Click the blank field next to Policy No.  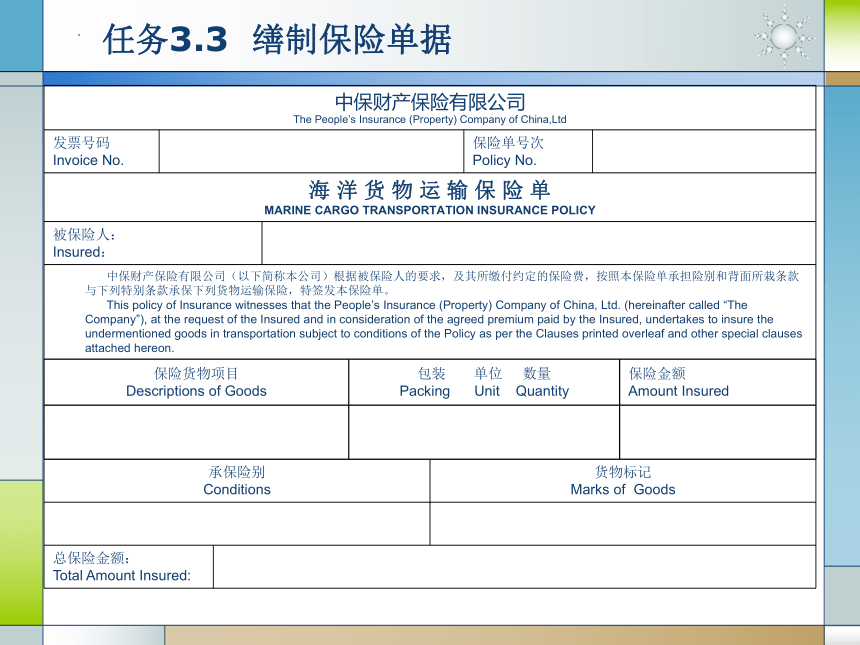pos(704,151)
